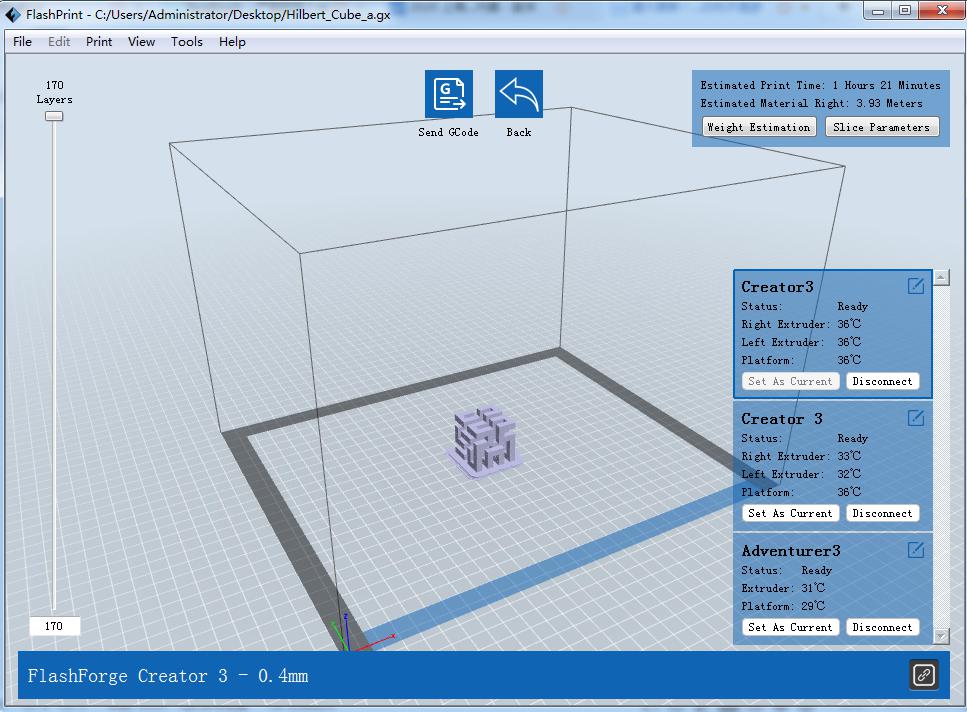967x712 pixels.
Task: Click the Back arrow icon
Action: [519, 94]
